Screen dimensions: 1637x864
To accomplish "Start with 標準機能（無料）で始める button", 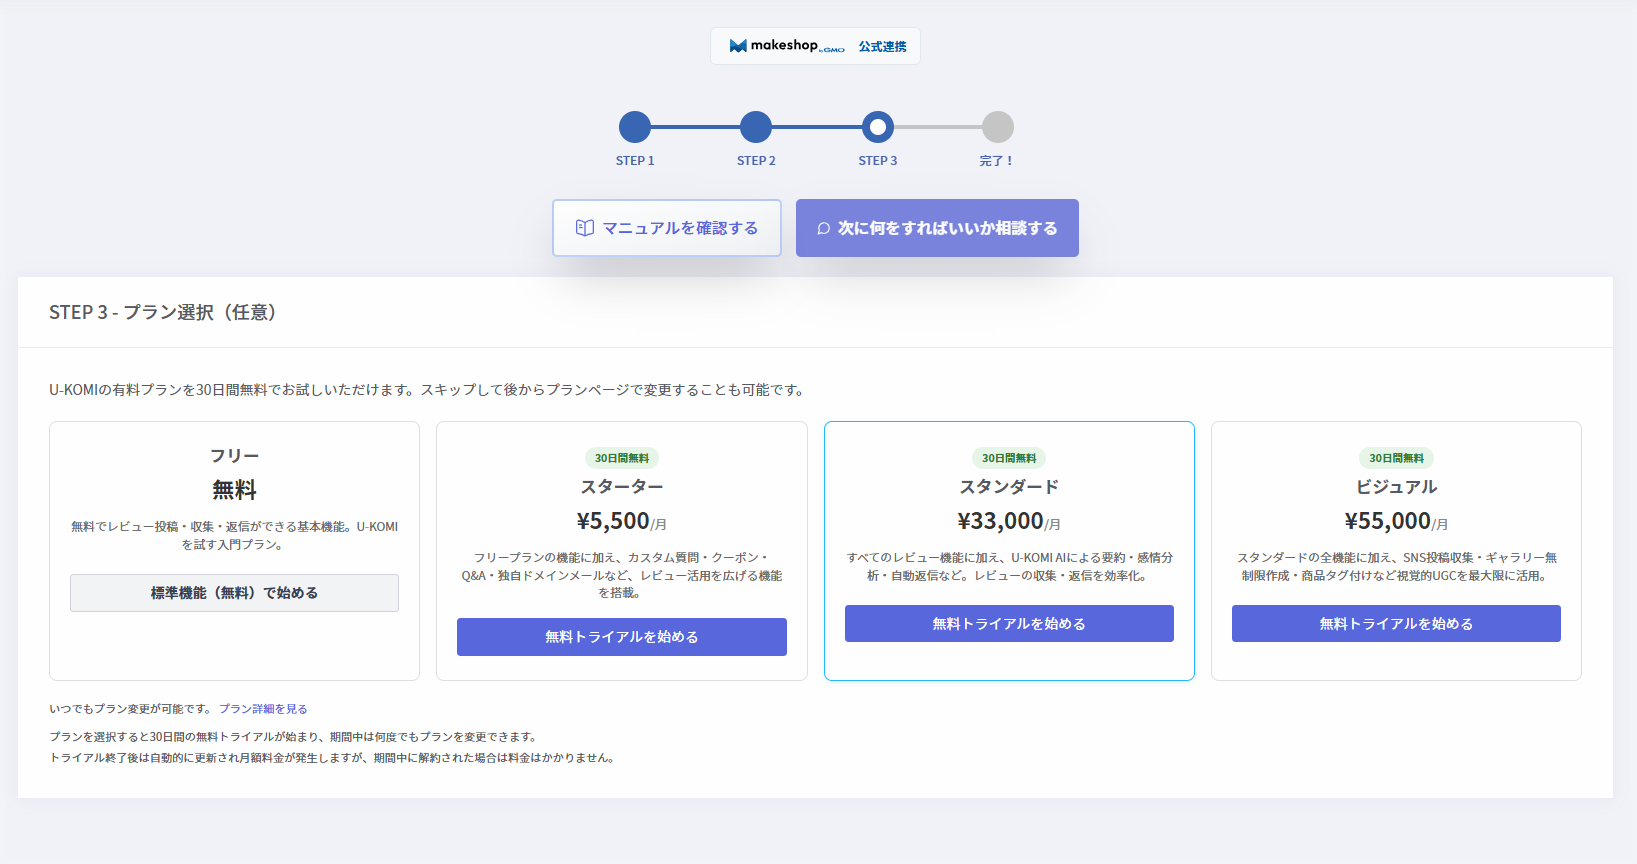I will coord(234,593).
